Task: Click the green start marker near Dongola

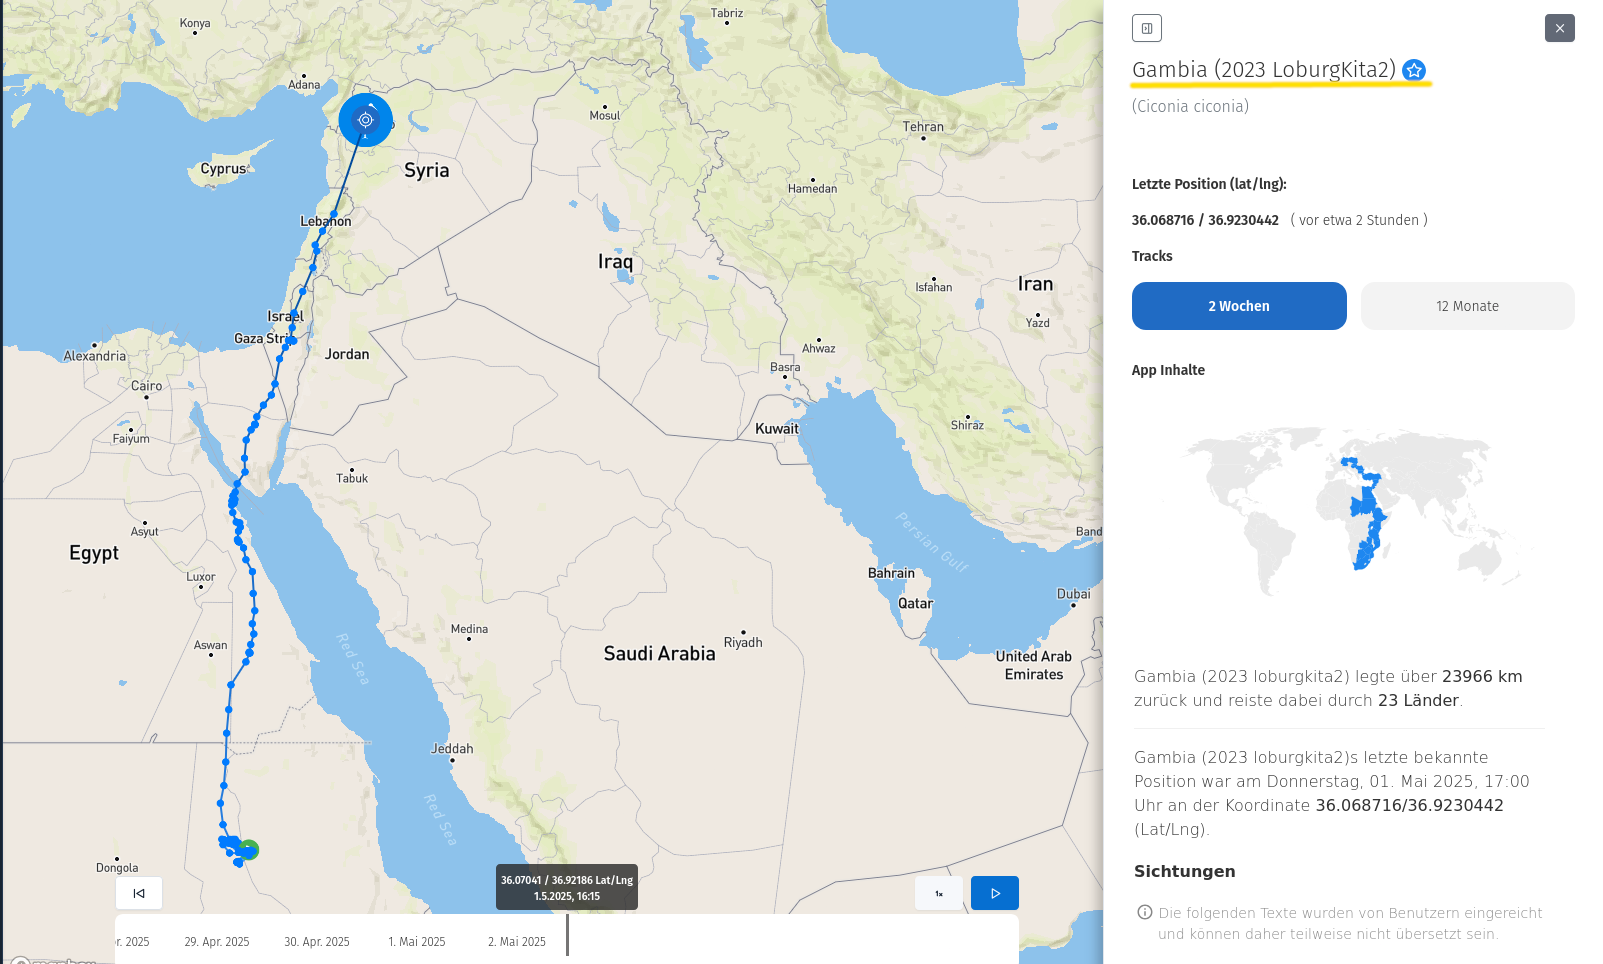Action: point(249,850)
